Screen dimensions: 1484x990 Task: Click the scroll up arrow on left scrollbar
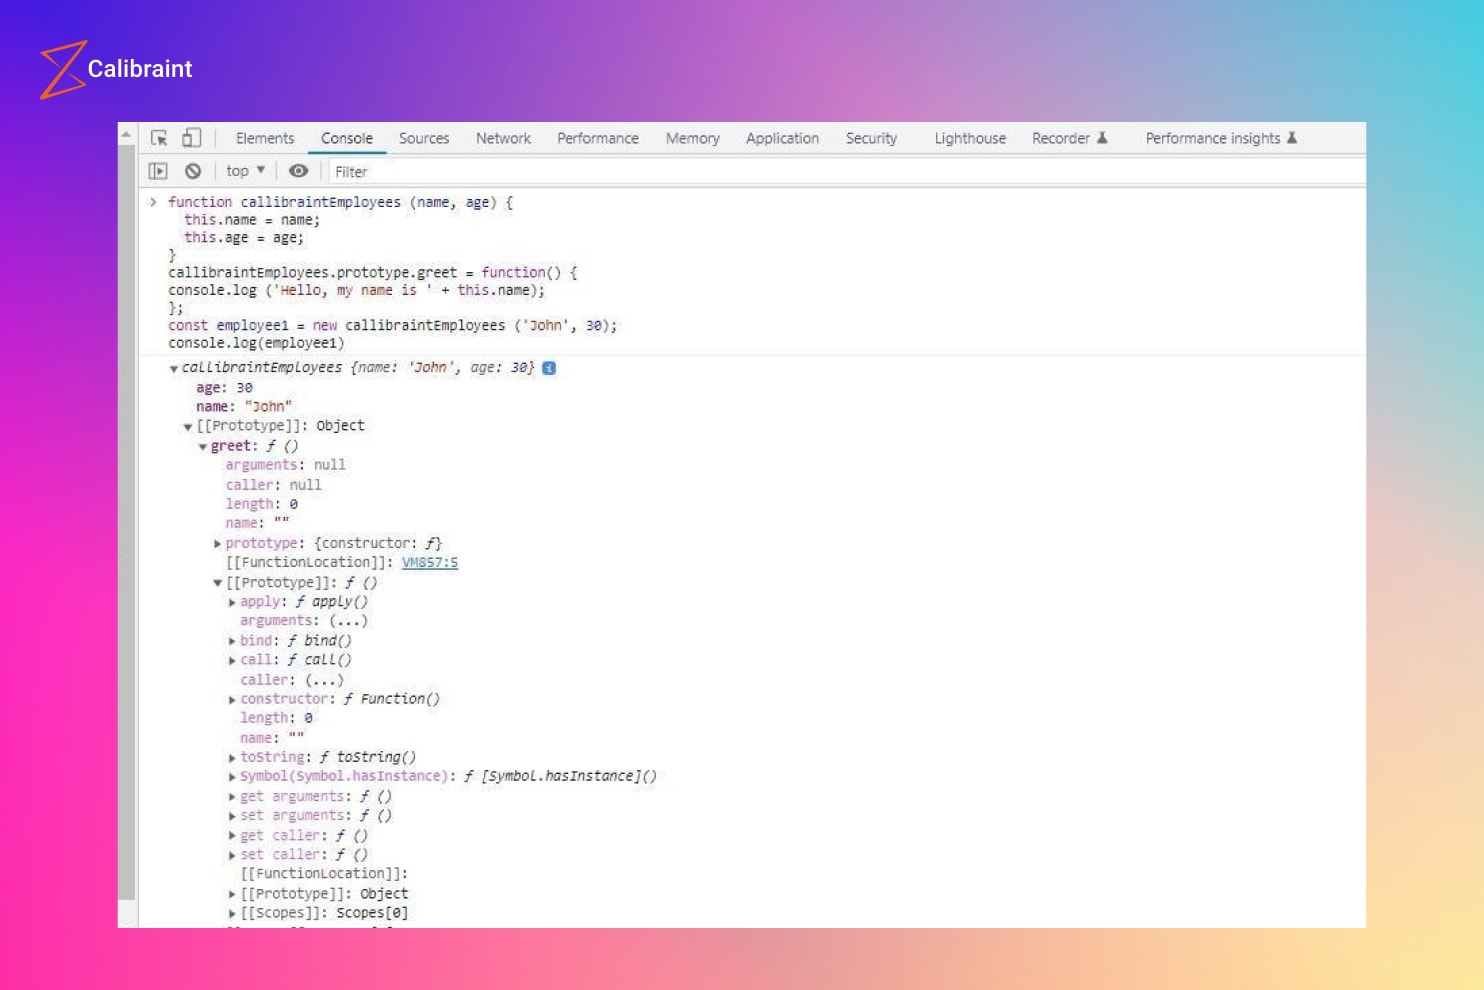point(126,134)
